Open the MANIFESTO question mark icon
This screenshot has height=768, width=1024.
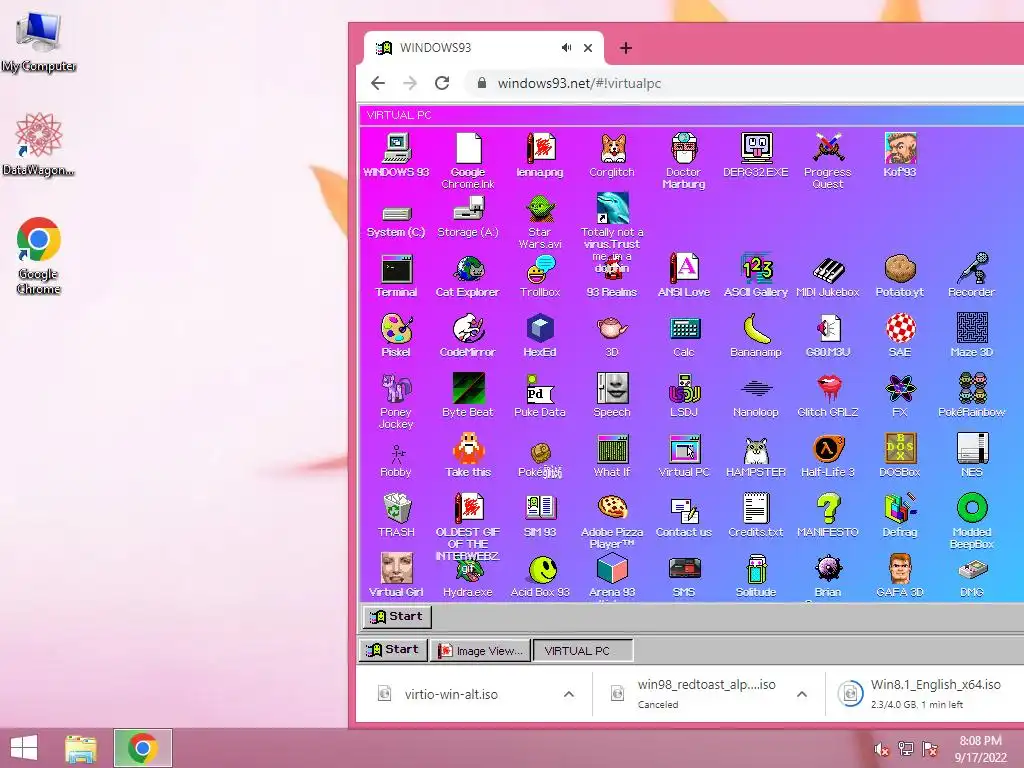pyautogui.click(x=827, y=515)
